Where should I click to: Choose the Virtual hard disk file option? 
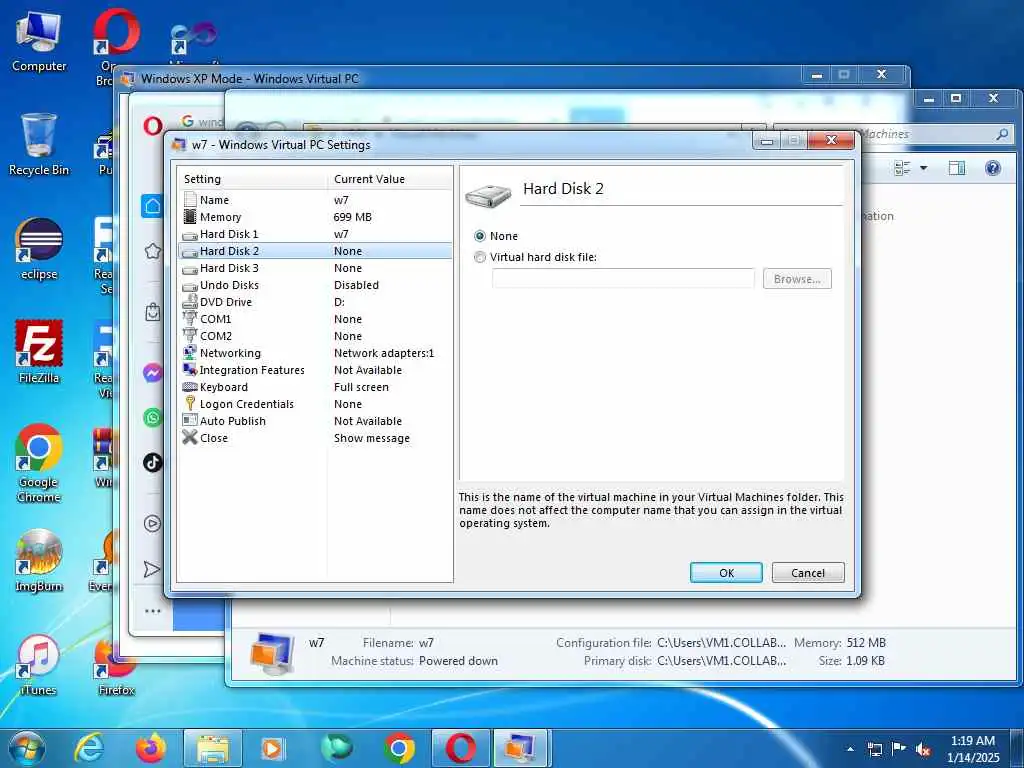click(x=480, y=257)
